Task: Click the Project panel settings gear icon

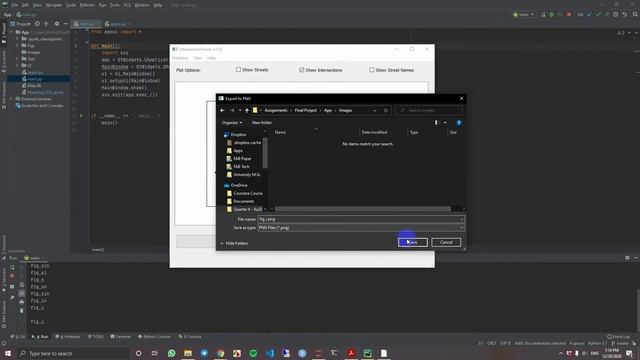Action: 57,24
